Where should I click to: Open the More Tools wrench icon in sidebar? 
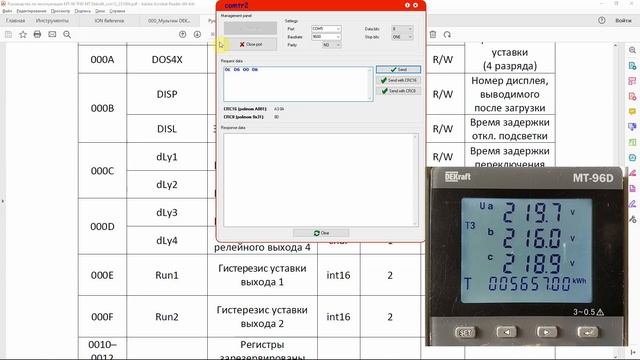(632, 219)
